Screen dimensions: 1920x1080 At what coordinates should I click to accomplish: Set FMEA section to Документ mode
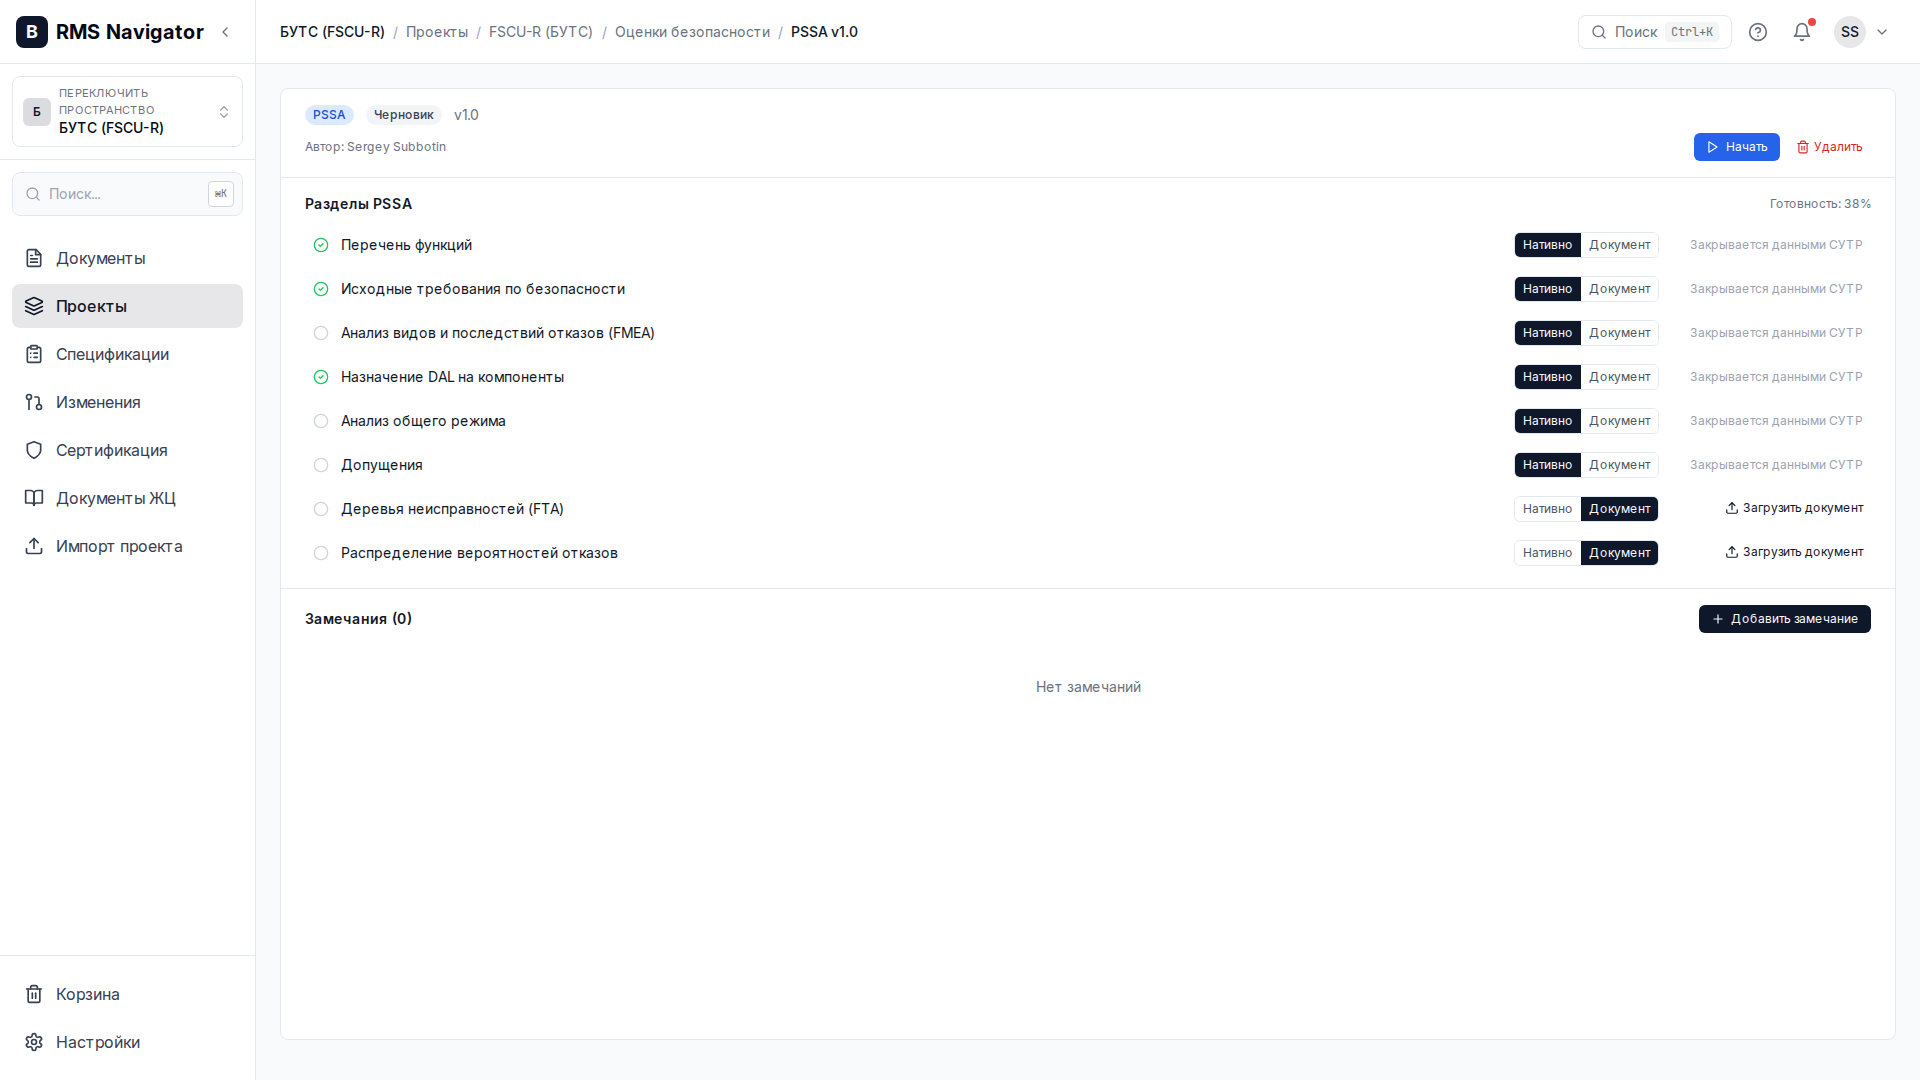coord(1619,333)
